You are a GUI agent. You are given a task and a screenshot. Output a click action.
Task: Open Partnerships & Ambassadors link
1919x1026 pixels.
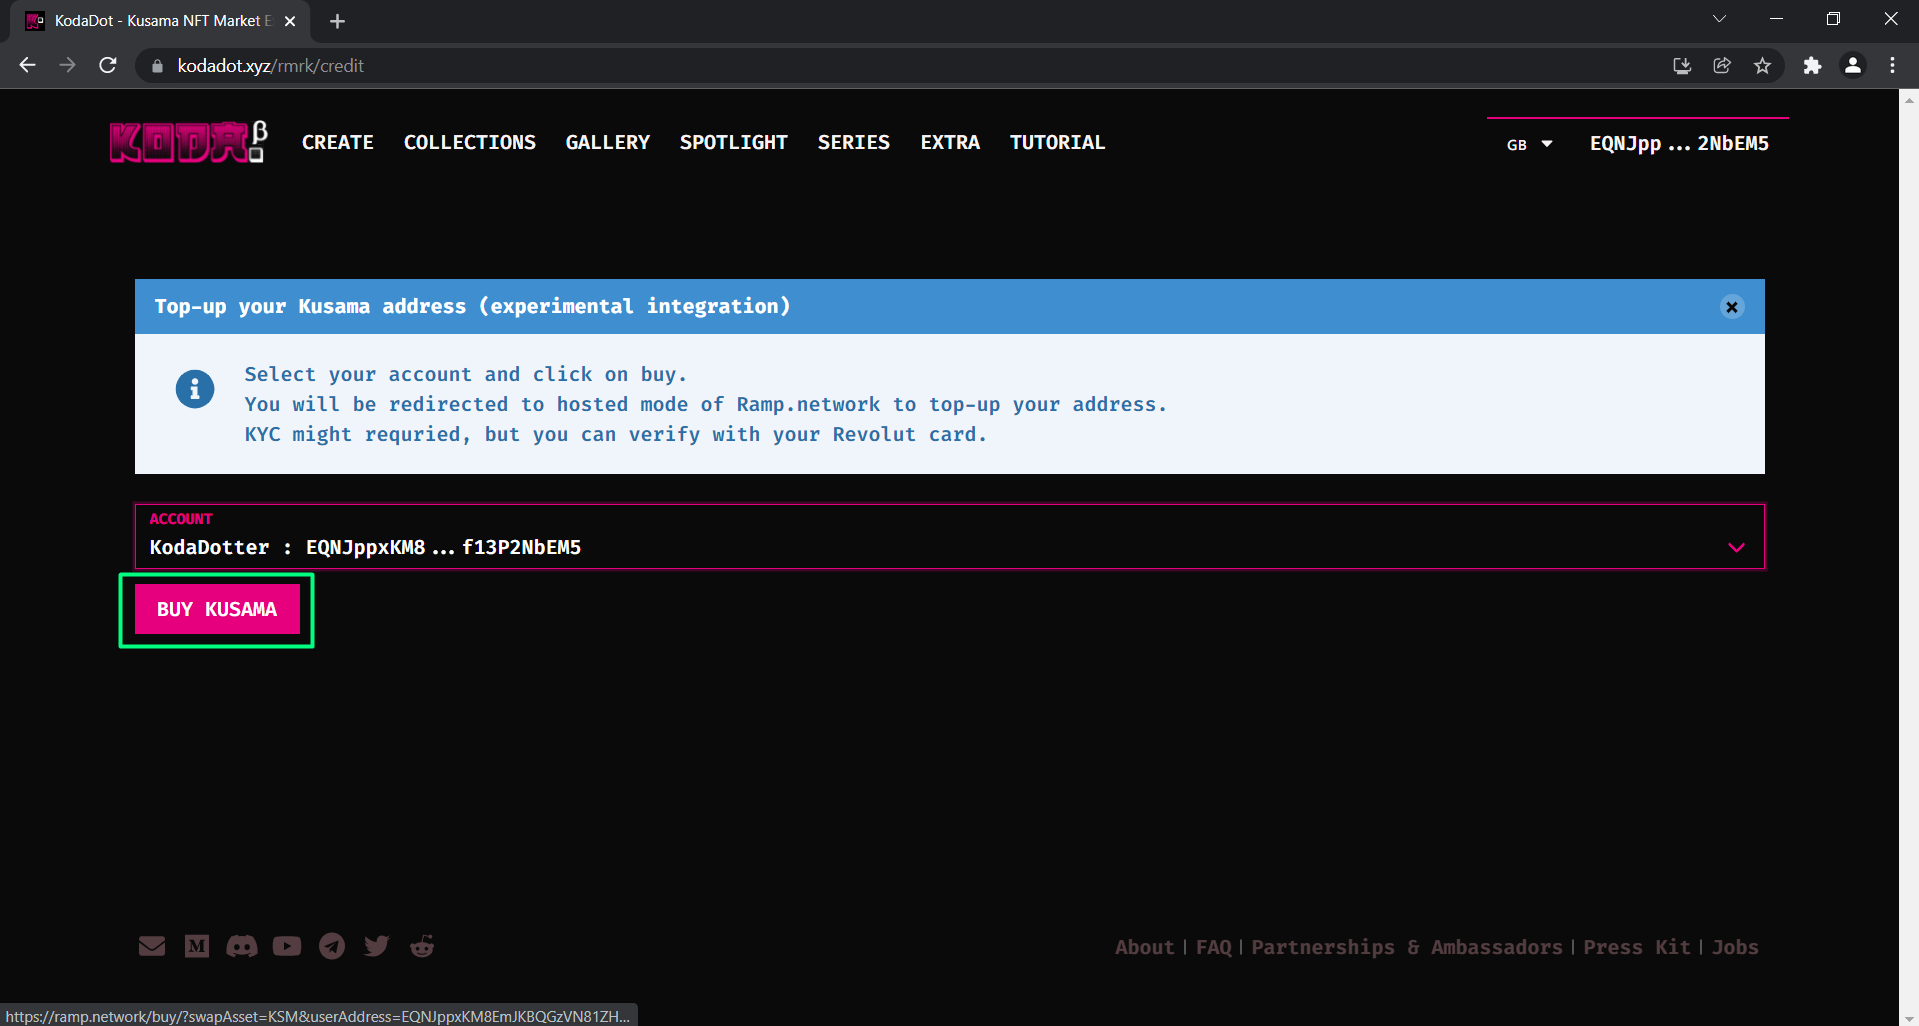[x=1406, y=947]
